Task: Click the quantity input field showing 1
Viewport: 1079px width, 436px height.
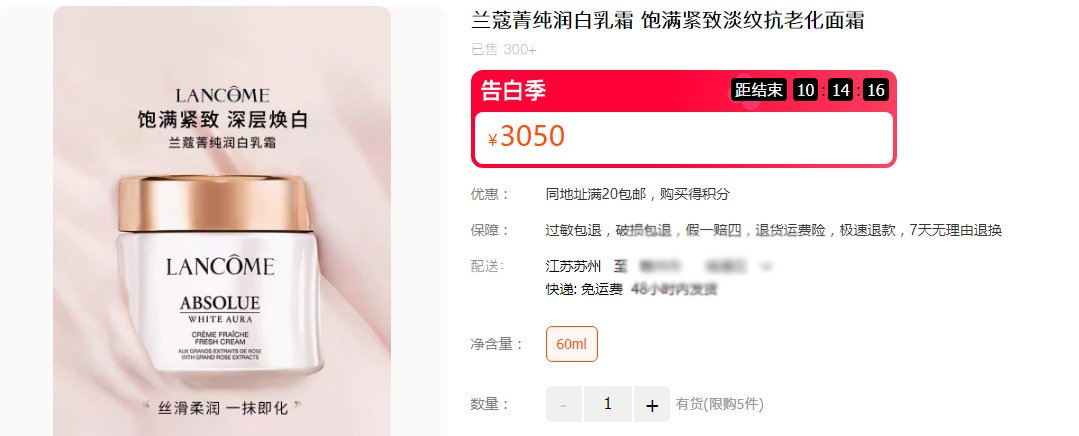Action: (608, 404)
